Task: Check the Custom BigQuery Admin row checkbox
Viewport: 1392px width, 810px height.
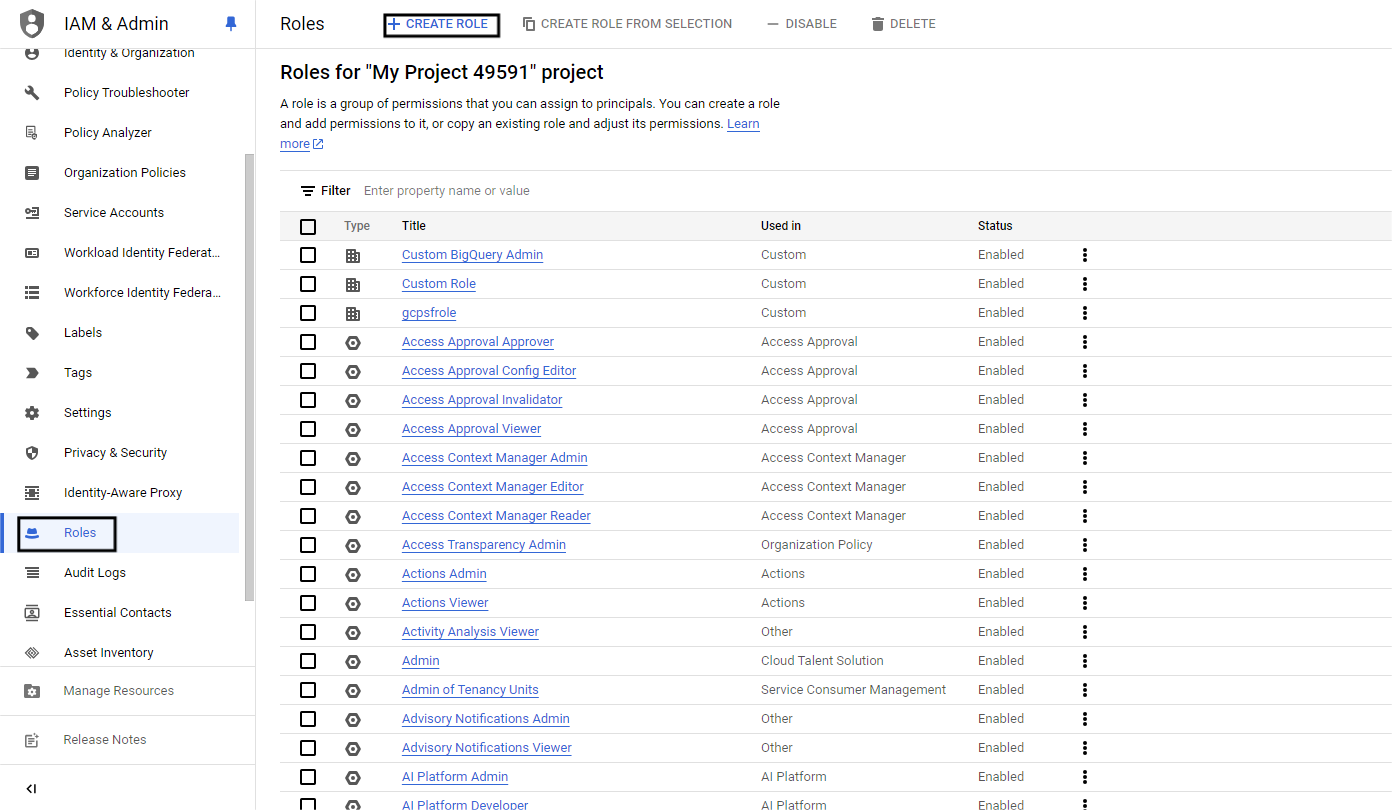Action: tap(308, 255)
